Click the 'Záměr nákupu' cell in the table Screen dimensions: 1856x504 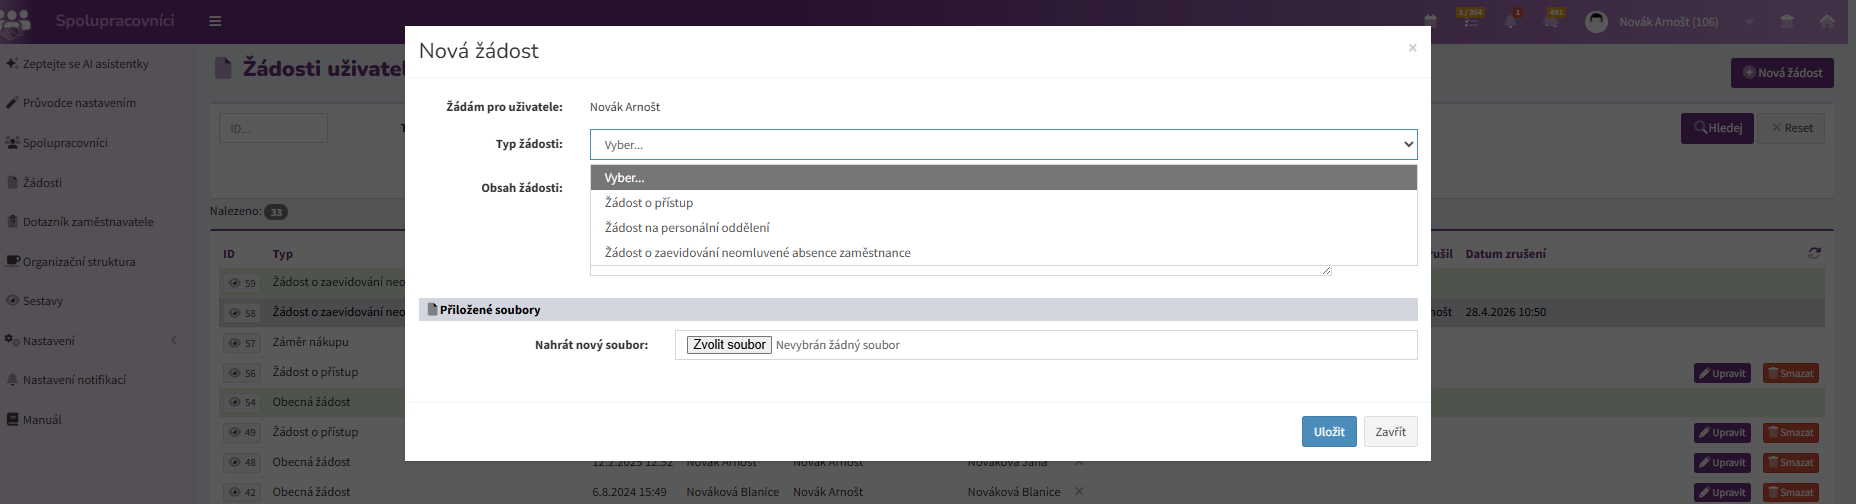point(311,342)
